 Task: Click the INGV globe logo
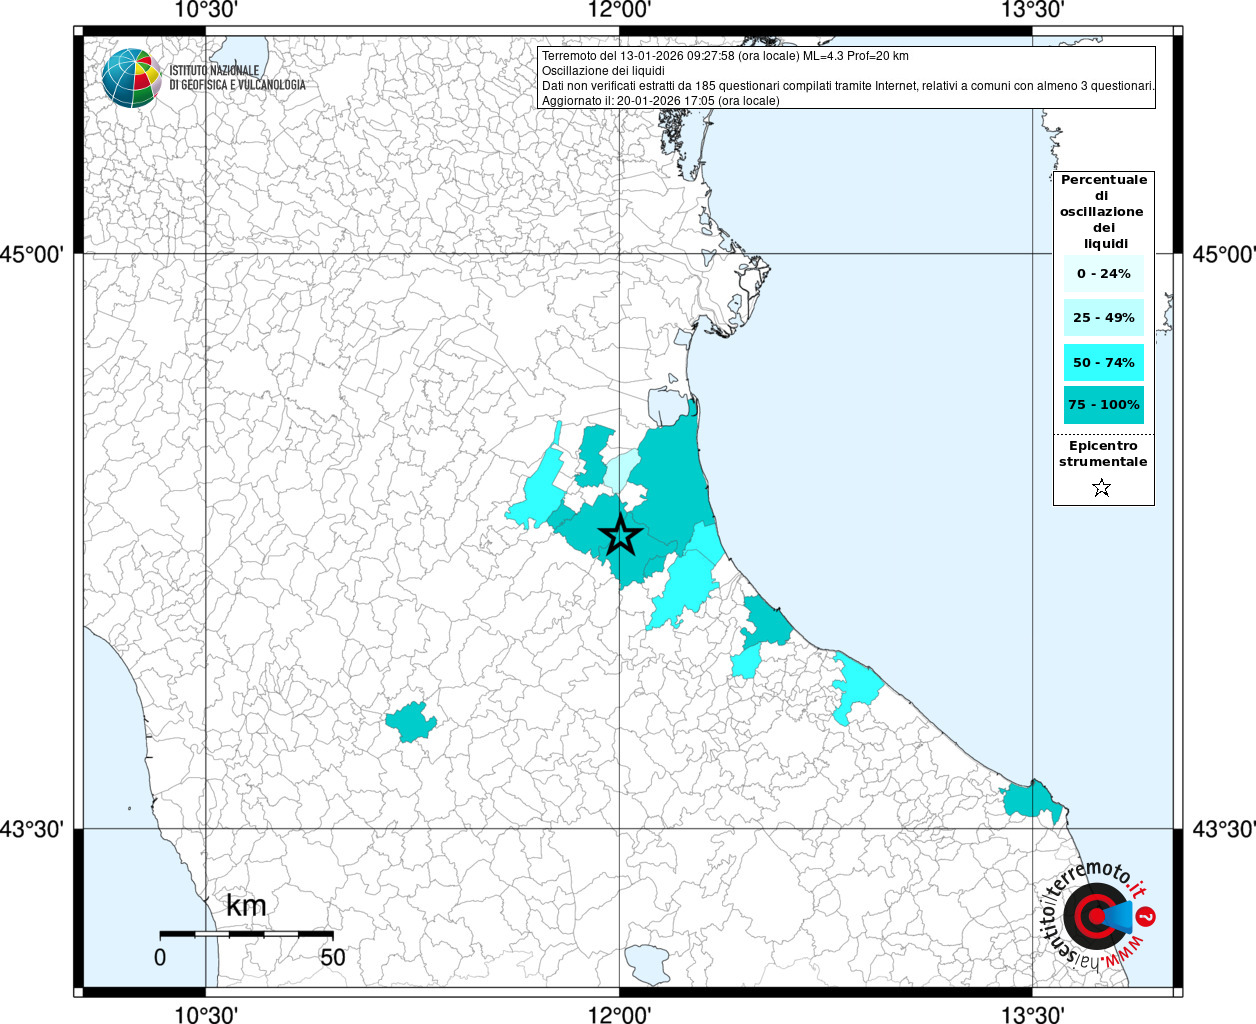(131, 78)
